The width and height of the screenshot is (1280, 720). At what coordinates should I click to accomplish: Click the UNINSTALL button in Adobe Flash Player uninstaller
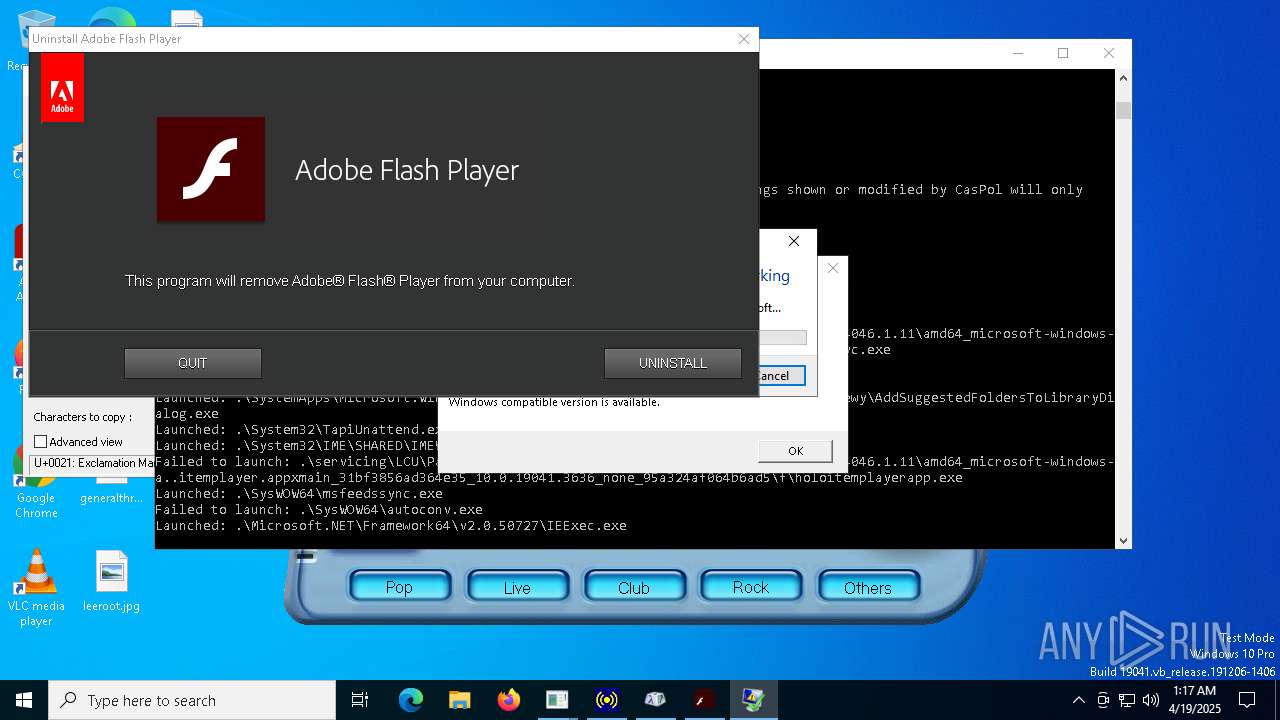(672, 363)
